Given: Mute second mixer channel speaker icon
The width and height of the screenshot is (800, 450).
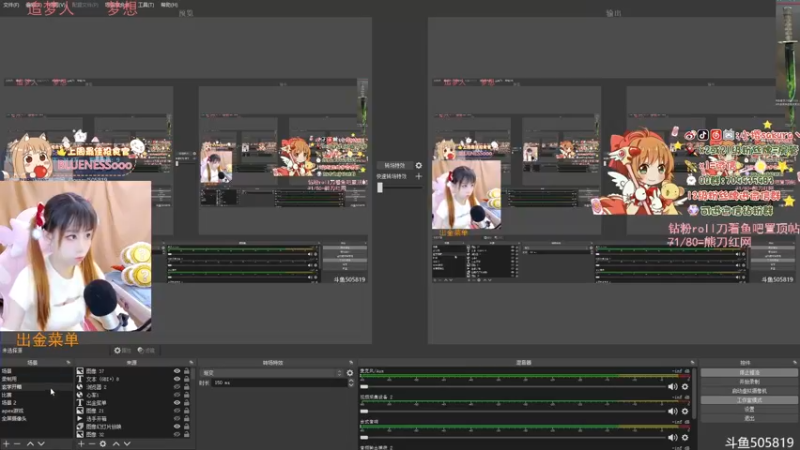Looking at the screenshot, I should tap(673, 411).
